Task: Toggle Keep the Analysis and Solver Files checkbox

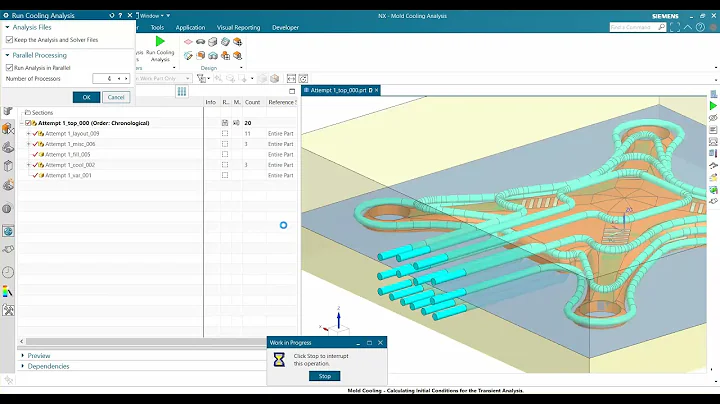Action: pyautogui.click(x=9, y=40)
